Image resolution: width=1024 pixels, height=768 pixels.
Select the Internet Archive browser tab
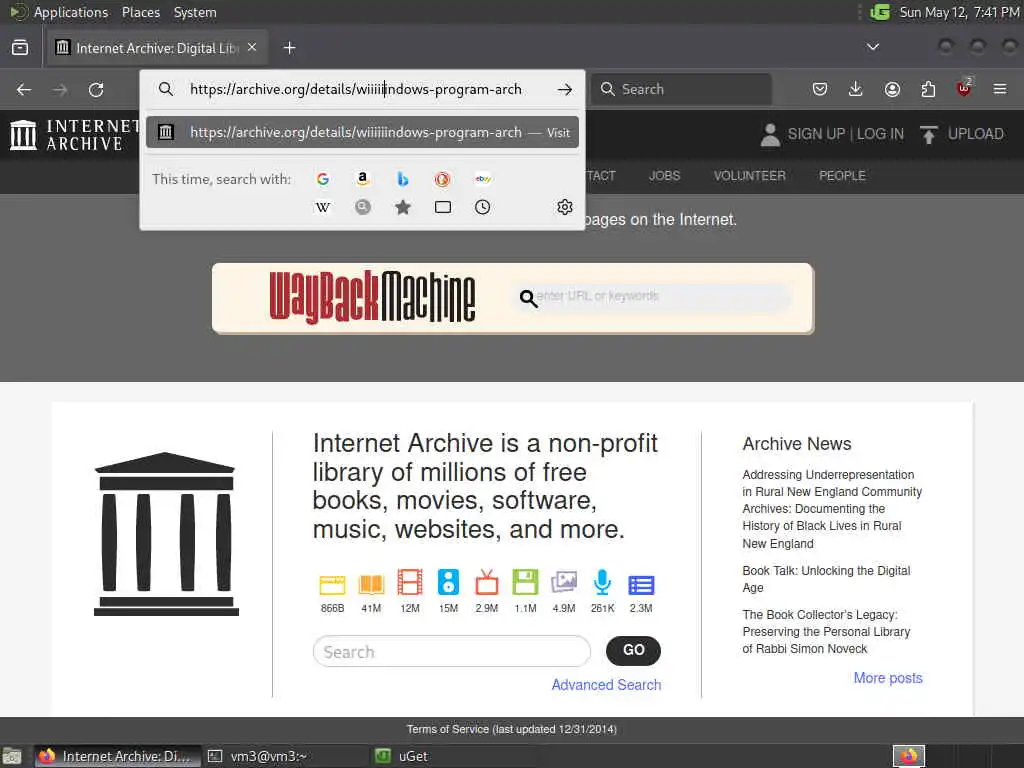[x=157, y=48]
